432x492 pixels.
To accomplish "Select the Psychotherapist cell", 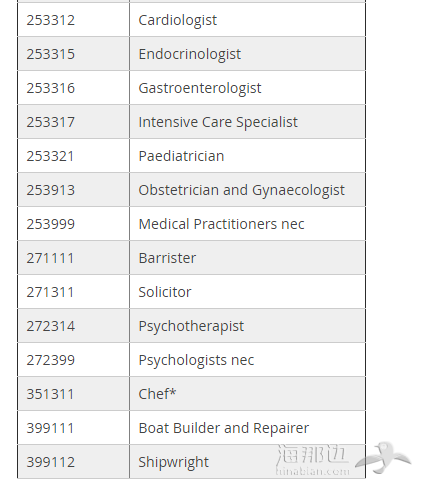I will pyautogui.click(x=247, y=326).
